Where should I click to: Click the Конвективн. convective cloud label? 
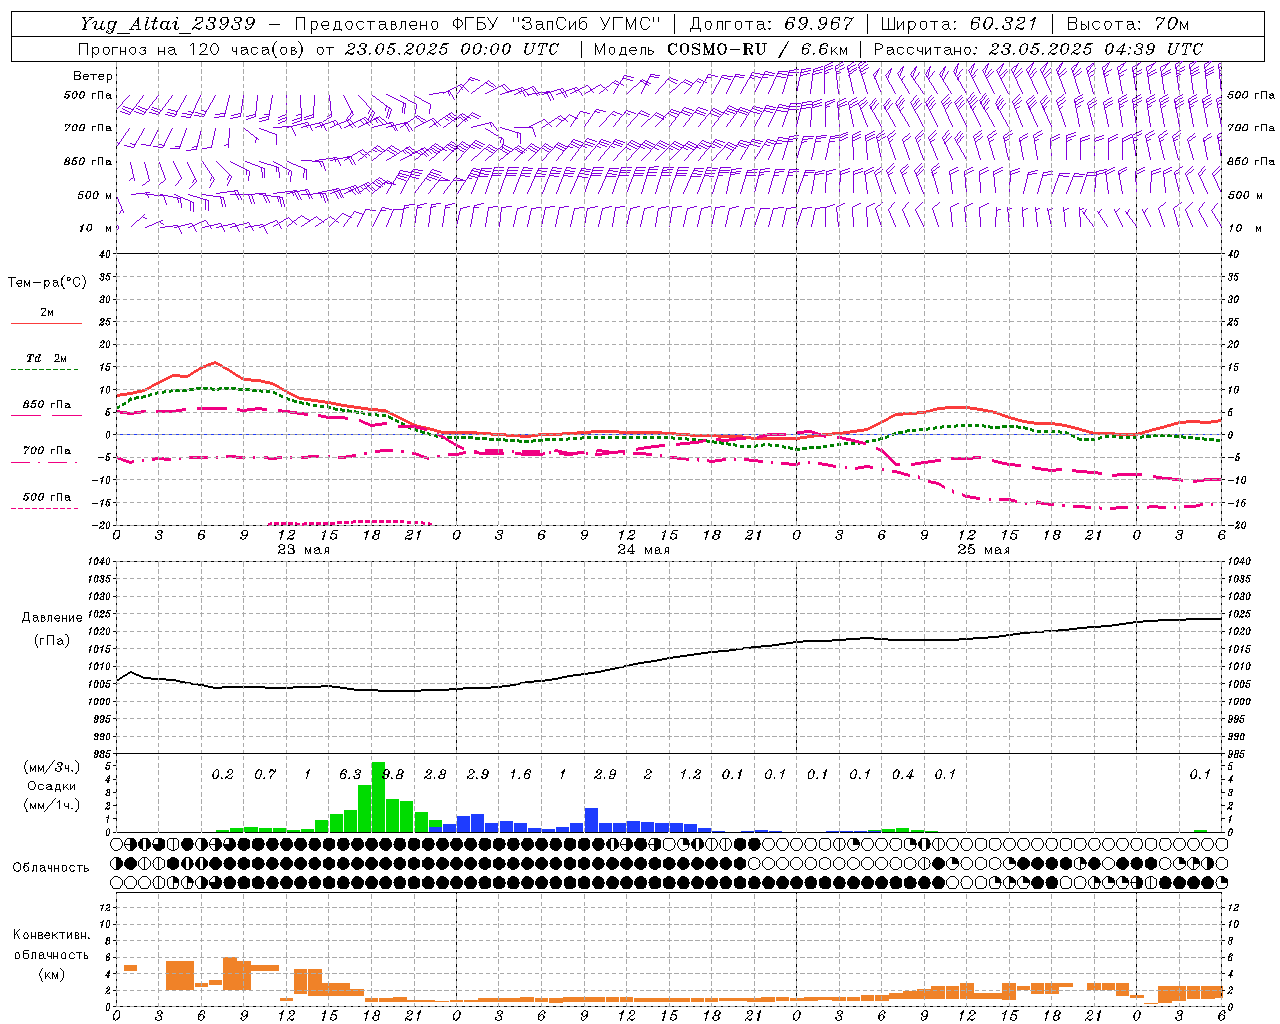(x=51, y=935)
